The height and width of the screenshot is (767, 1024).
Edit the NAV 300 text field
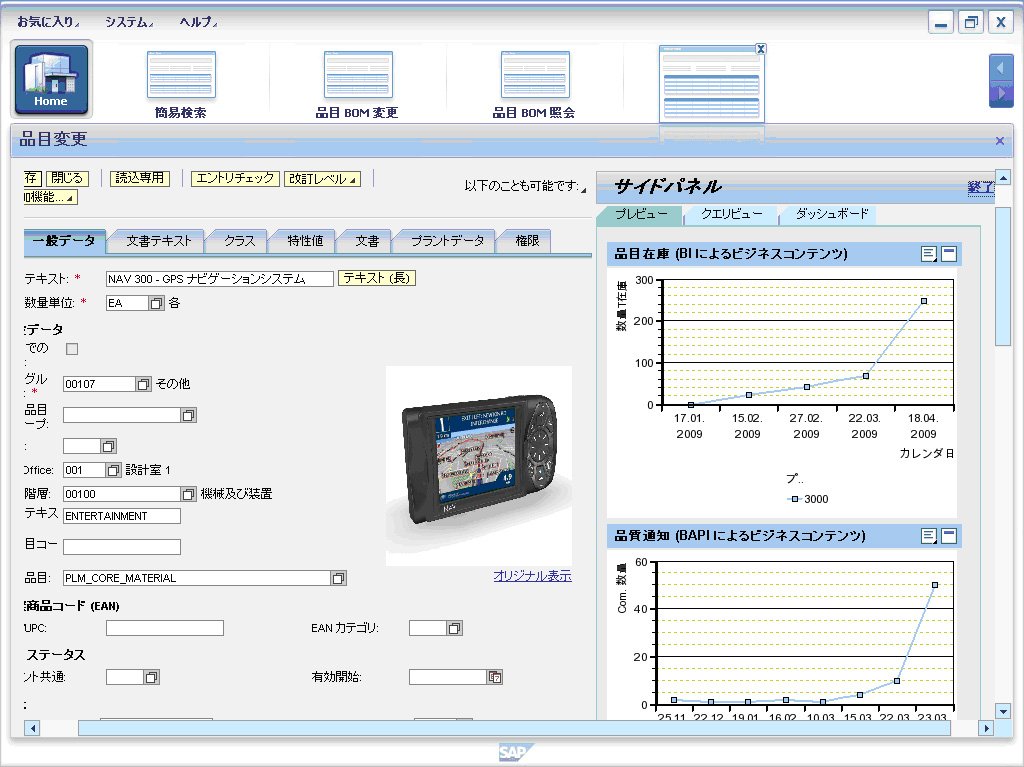[x=219, y=279]
